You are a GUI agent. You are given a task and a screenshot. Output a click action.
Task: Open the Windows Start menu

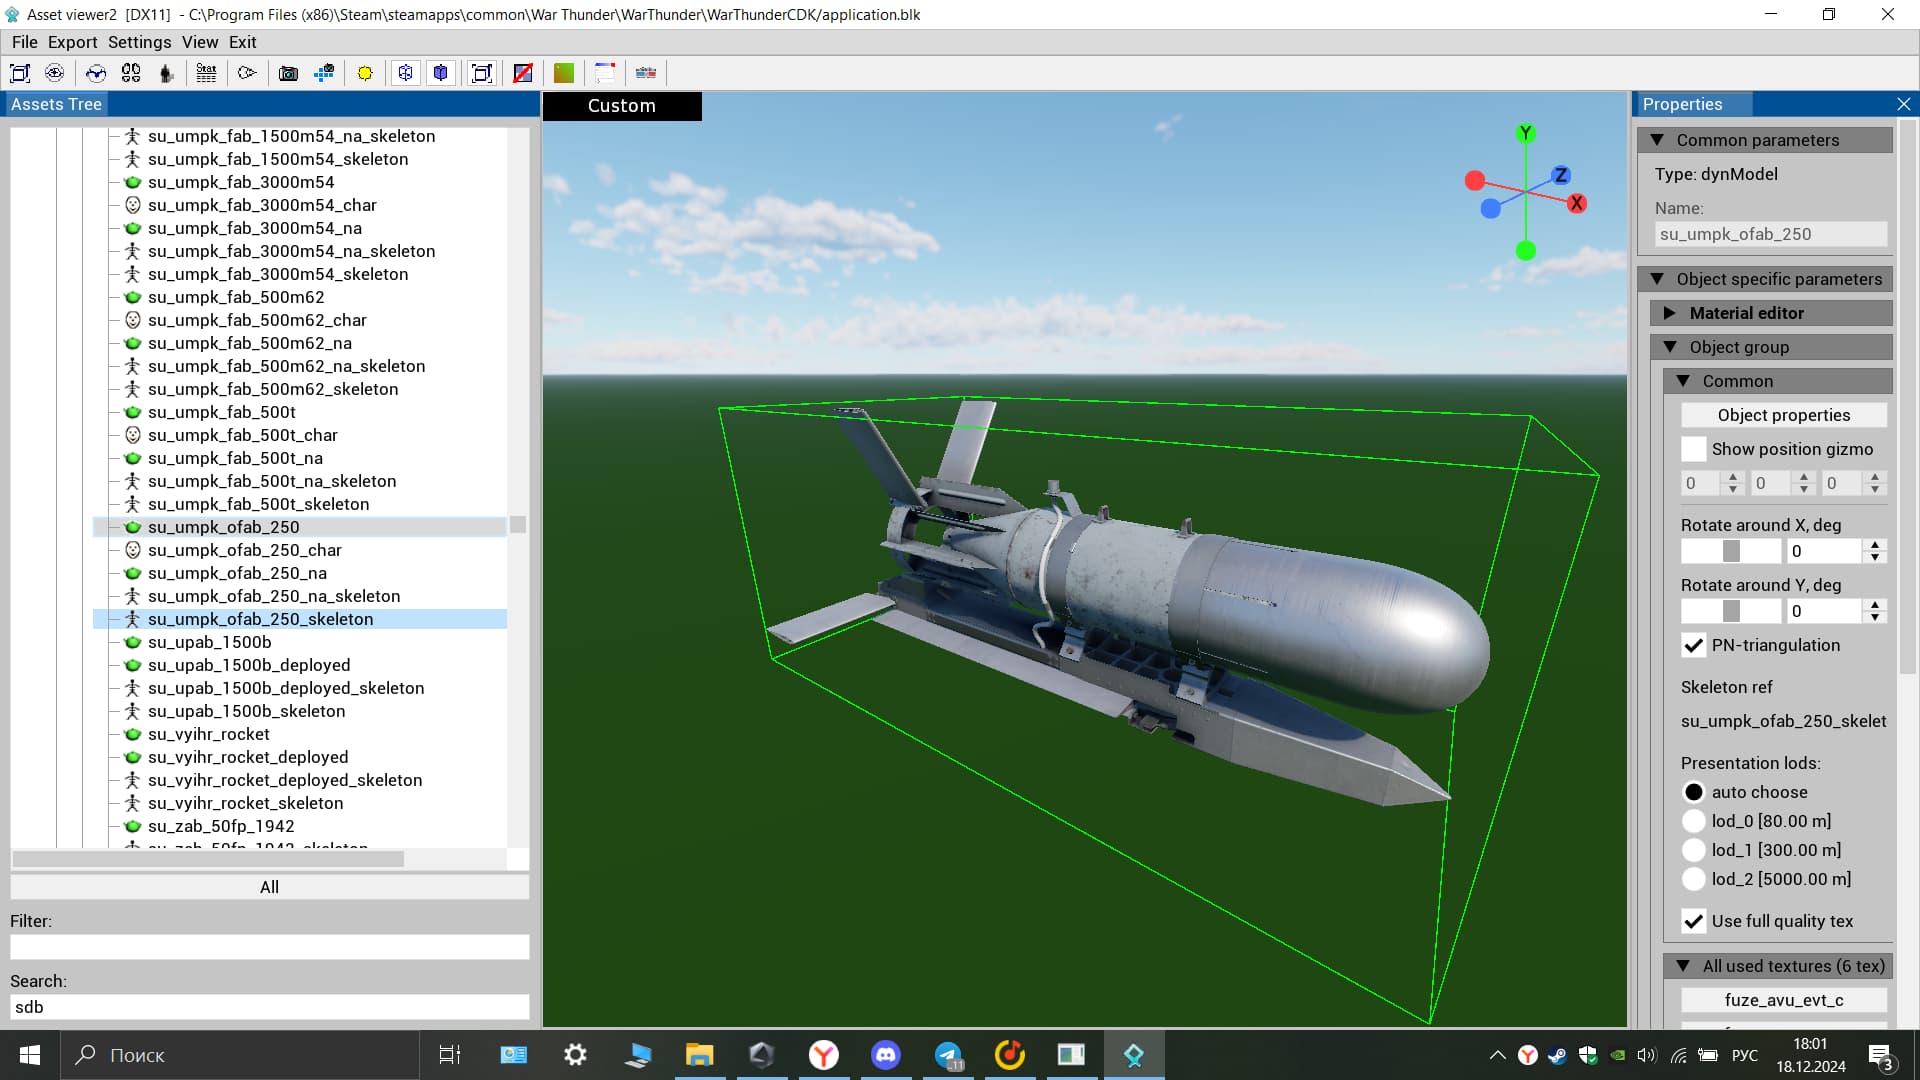click(x=30, y=1055)
